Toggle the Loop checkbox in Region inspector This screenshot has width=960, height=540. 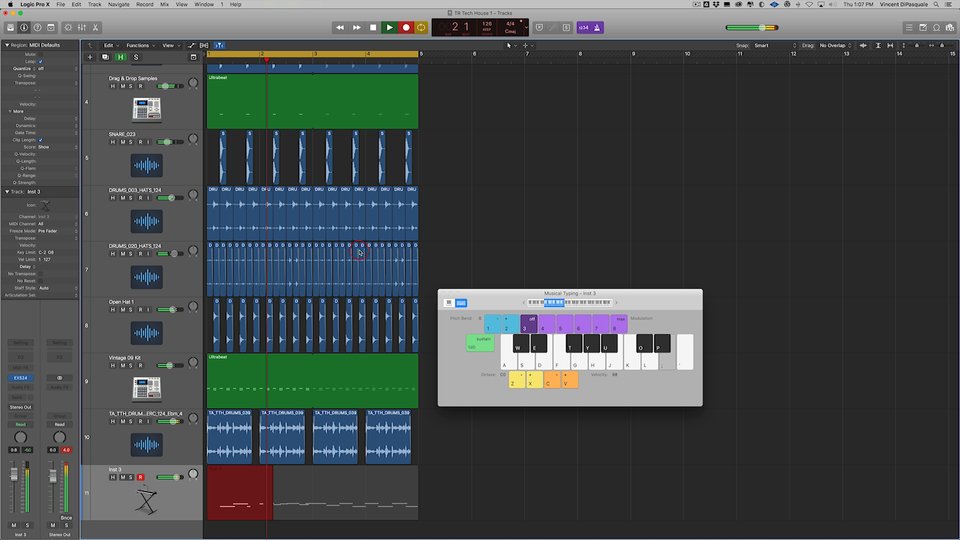[40, 61]
